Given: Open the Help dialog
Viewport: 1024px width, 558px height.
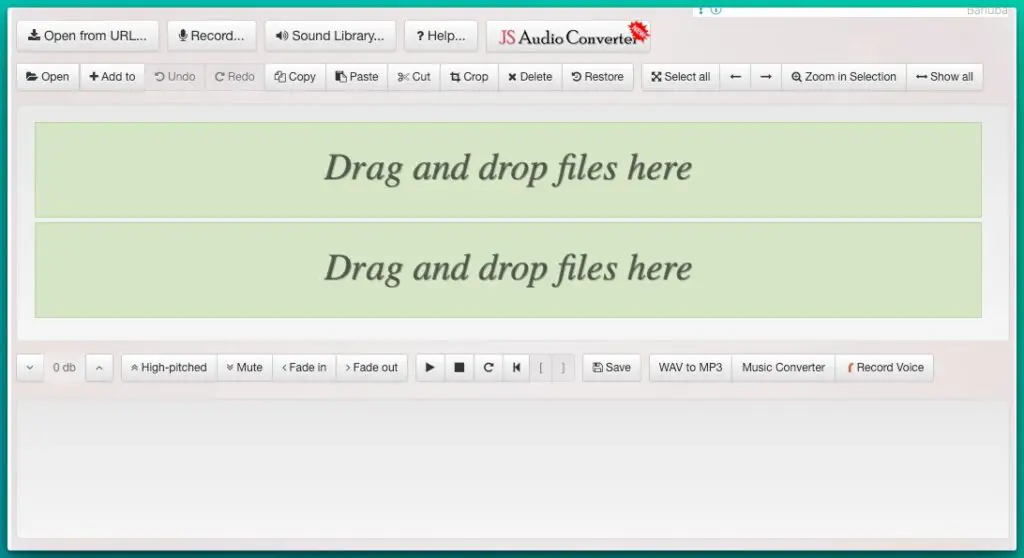Looking at the screenshot, I should tap(441, 36).
